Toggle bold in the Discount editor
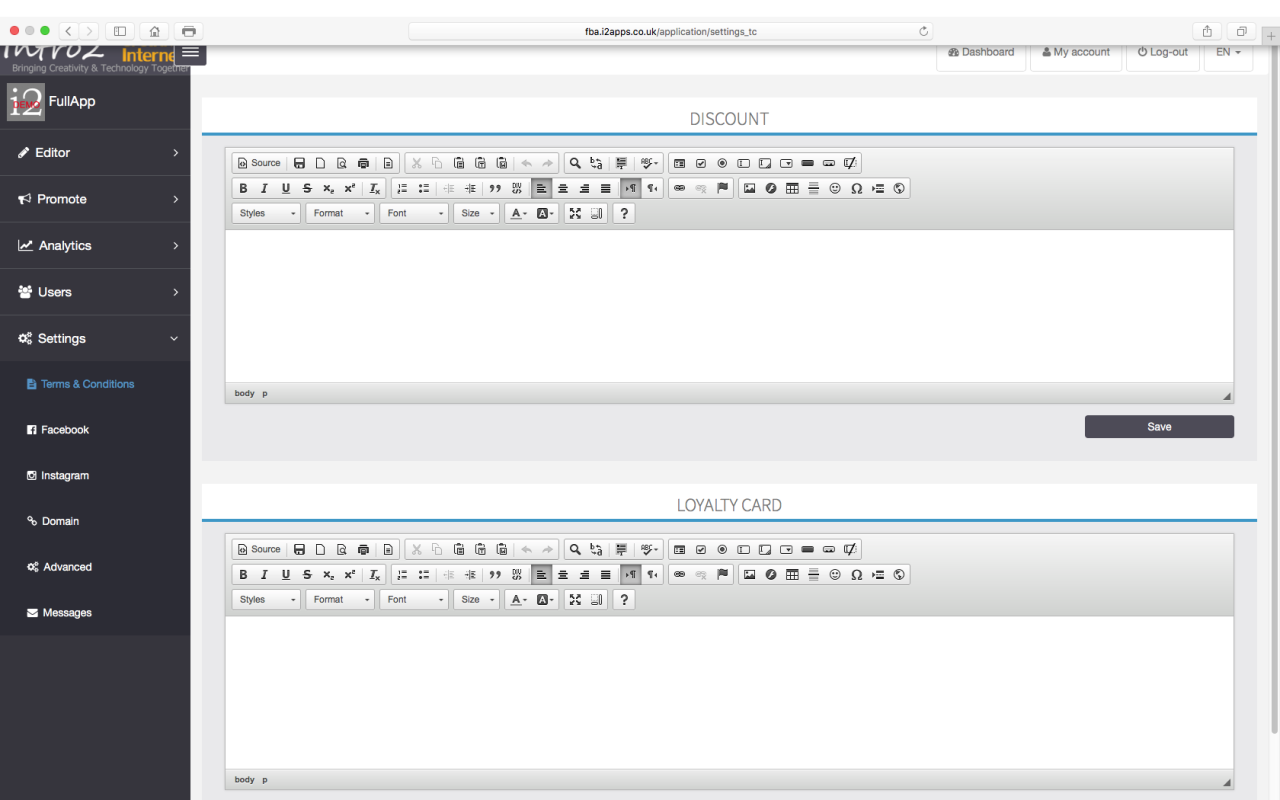Screen dimensions: 1280x800 pyautogui.click(x=243, y=188)
